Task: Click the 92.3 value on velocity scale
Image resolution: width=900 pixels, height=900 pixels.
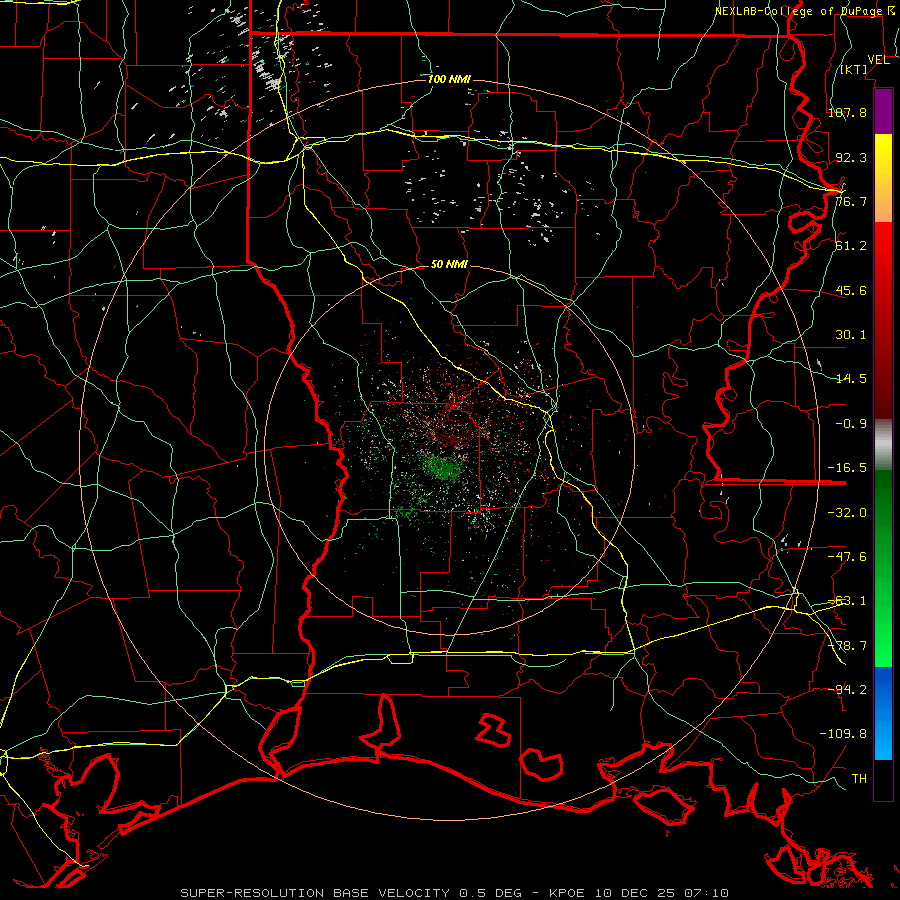Action: (x=851, y=157)
